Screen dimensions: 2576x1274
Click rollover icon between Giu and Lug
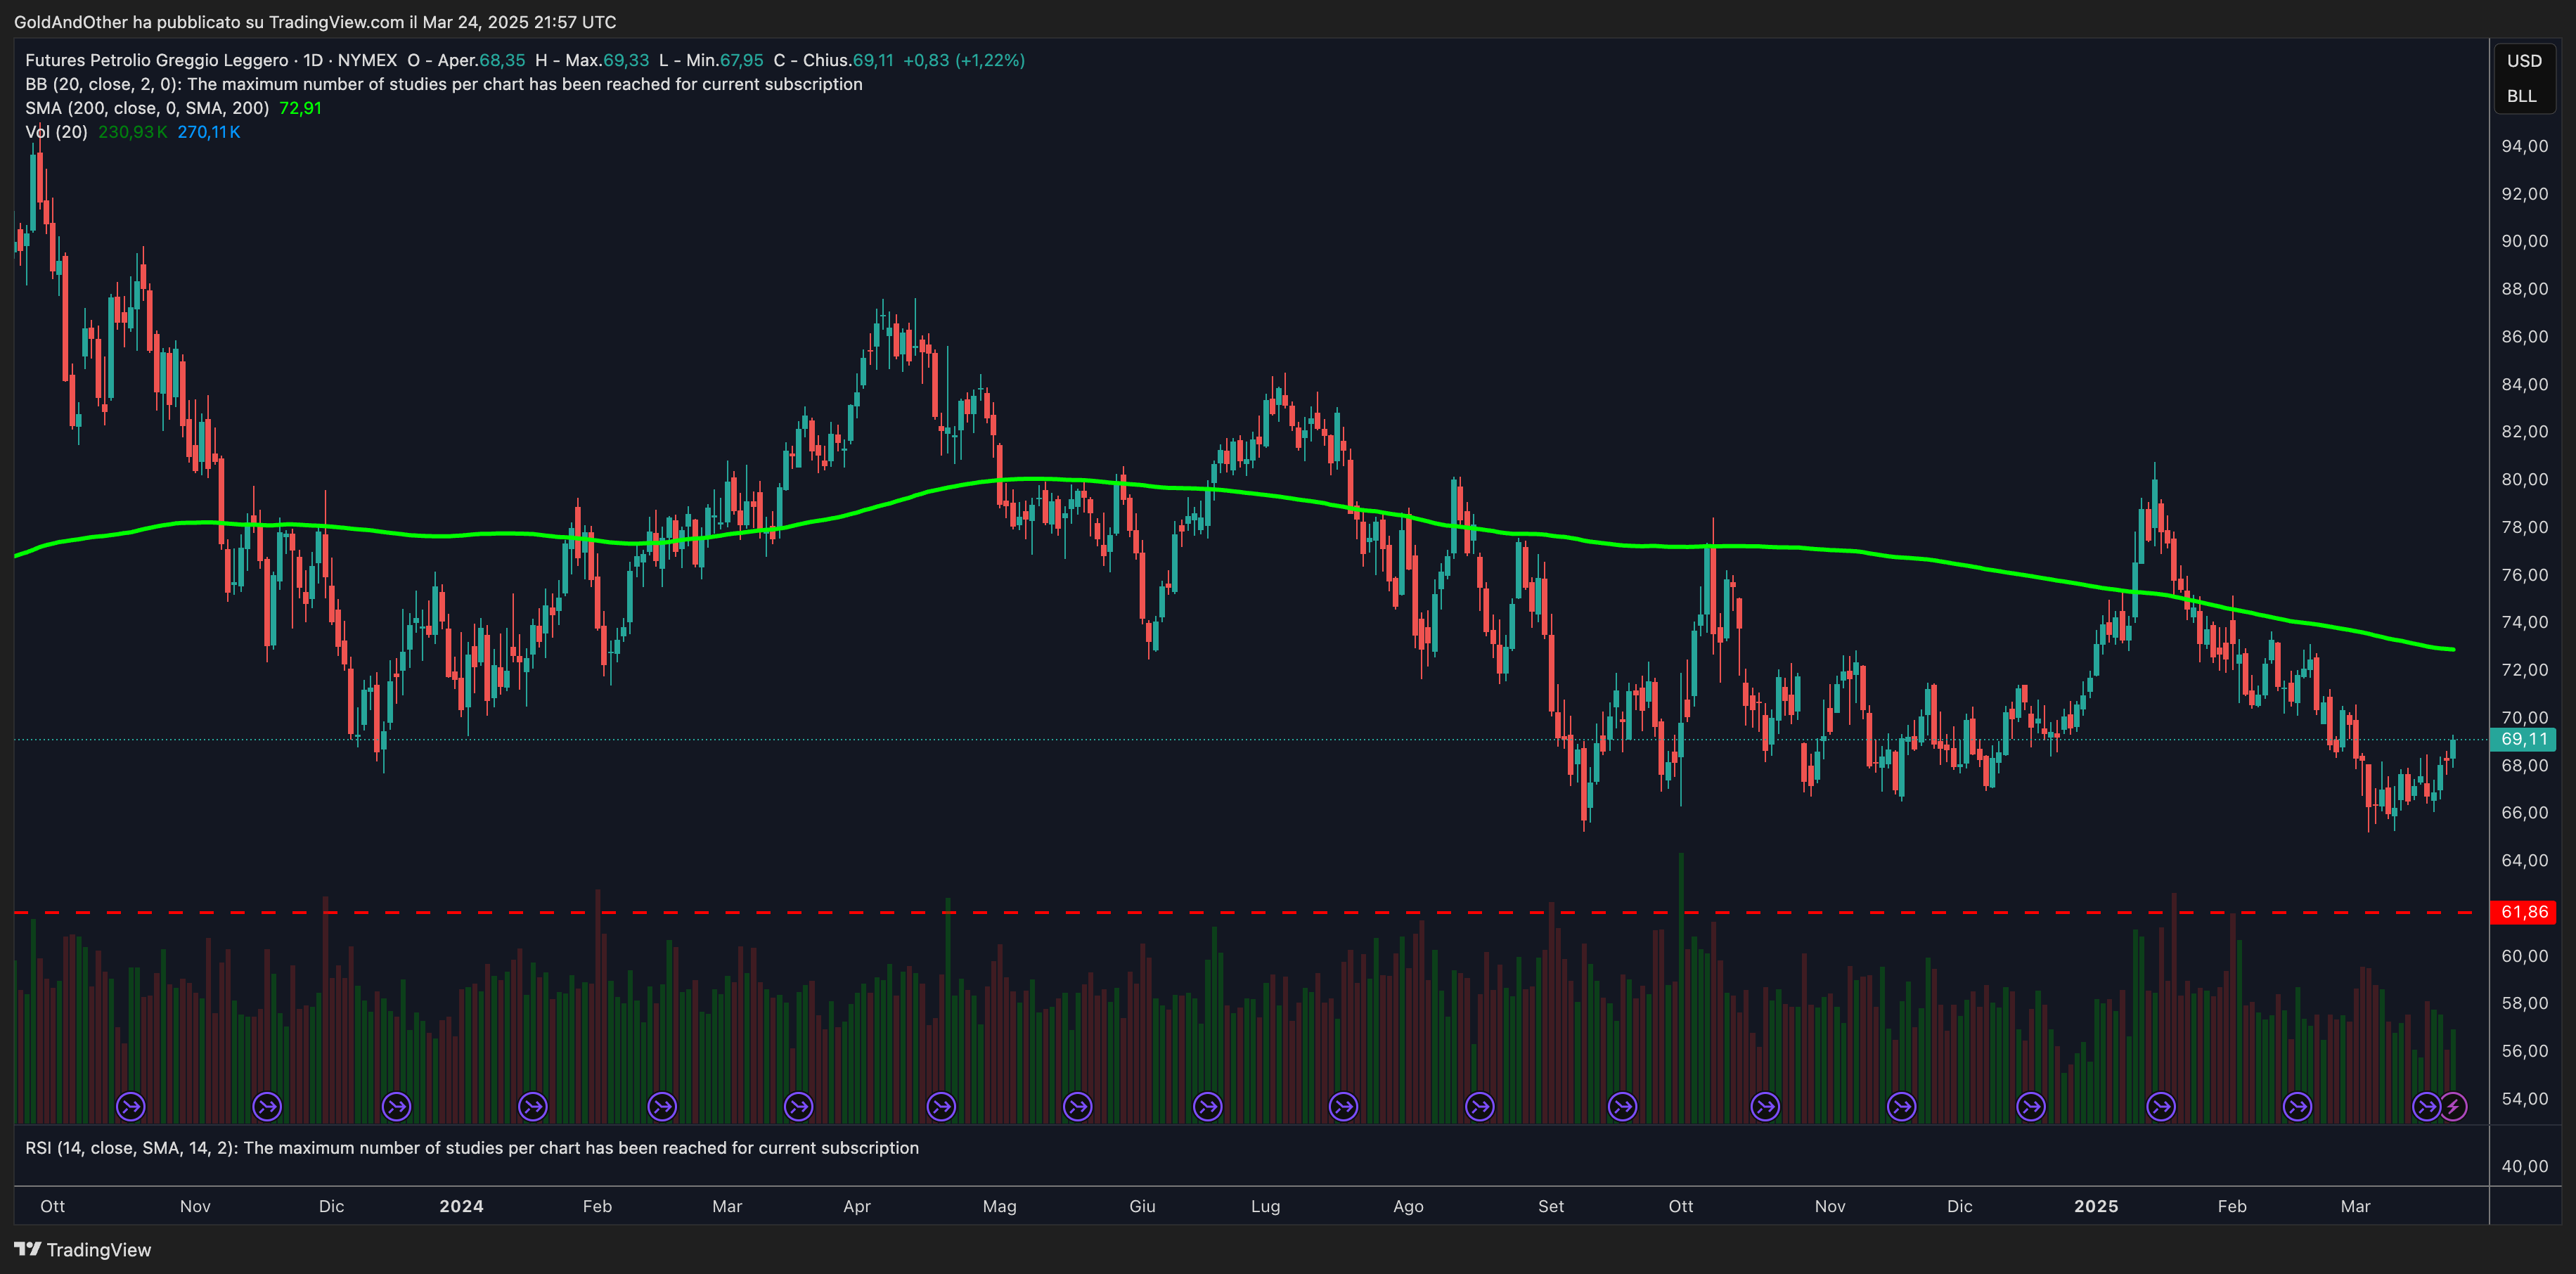1208,1107
